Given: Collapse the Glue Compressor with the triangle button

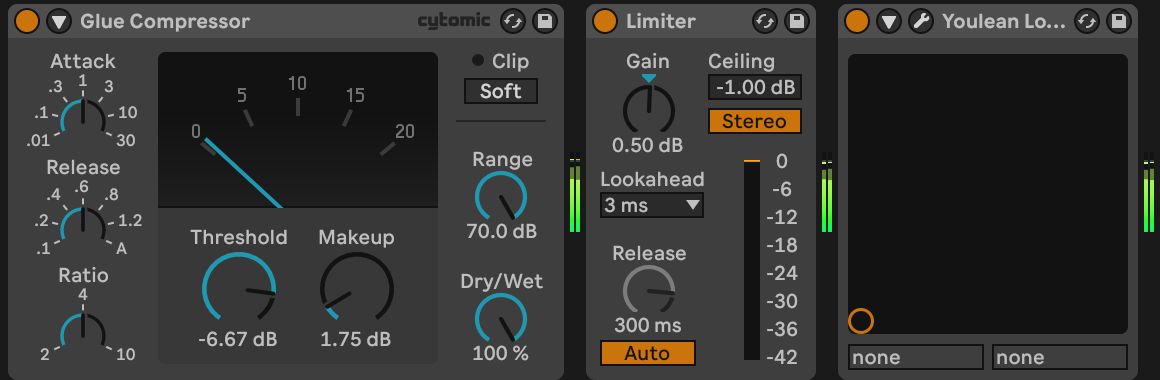Looking at the screenshot, I should click(59, 21).
